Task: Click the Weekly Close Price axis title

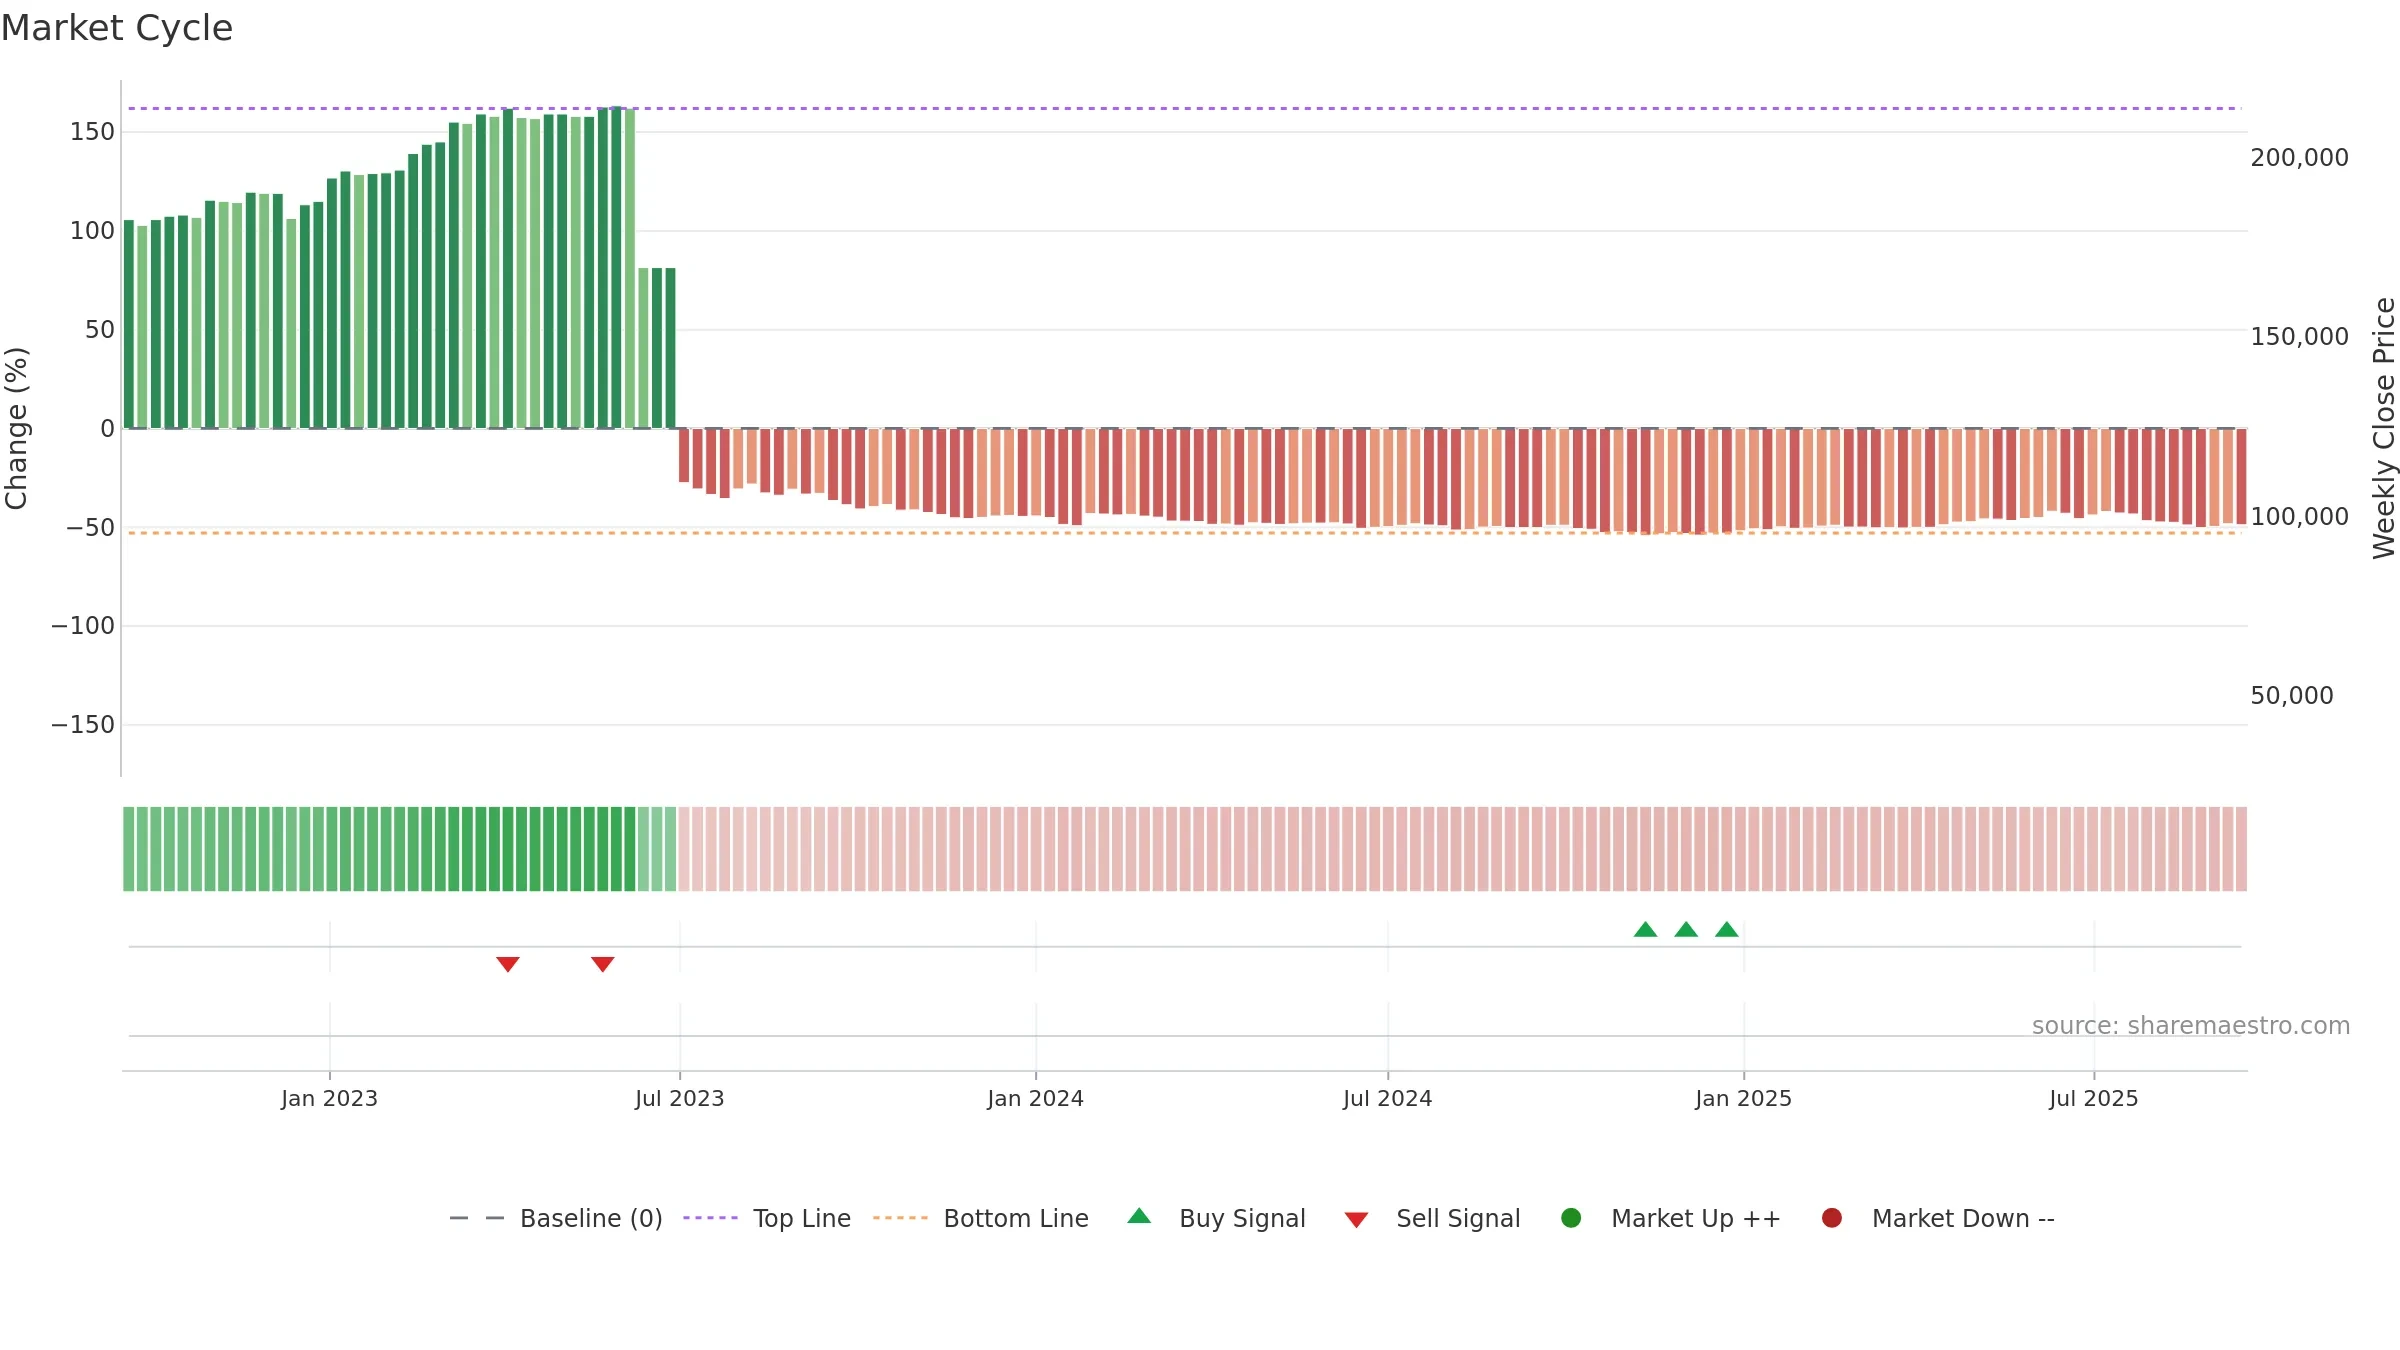Action: click(2384, 428)
